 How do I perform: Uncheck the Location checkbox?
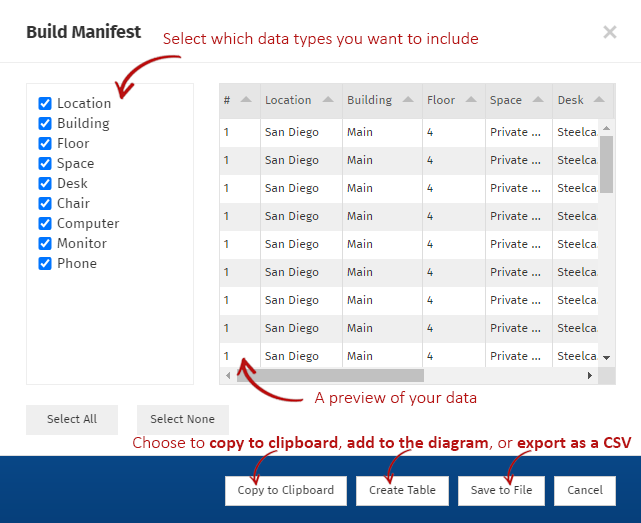tap(45, 103)
